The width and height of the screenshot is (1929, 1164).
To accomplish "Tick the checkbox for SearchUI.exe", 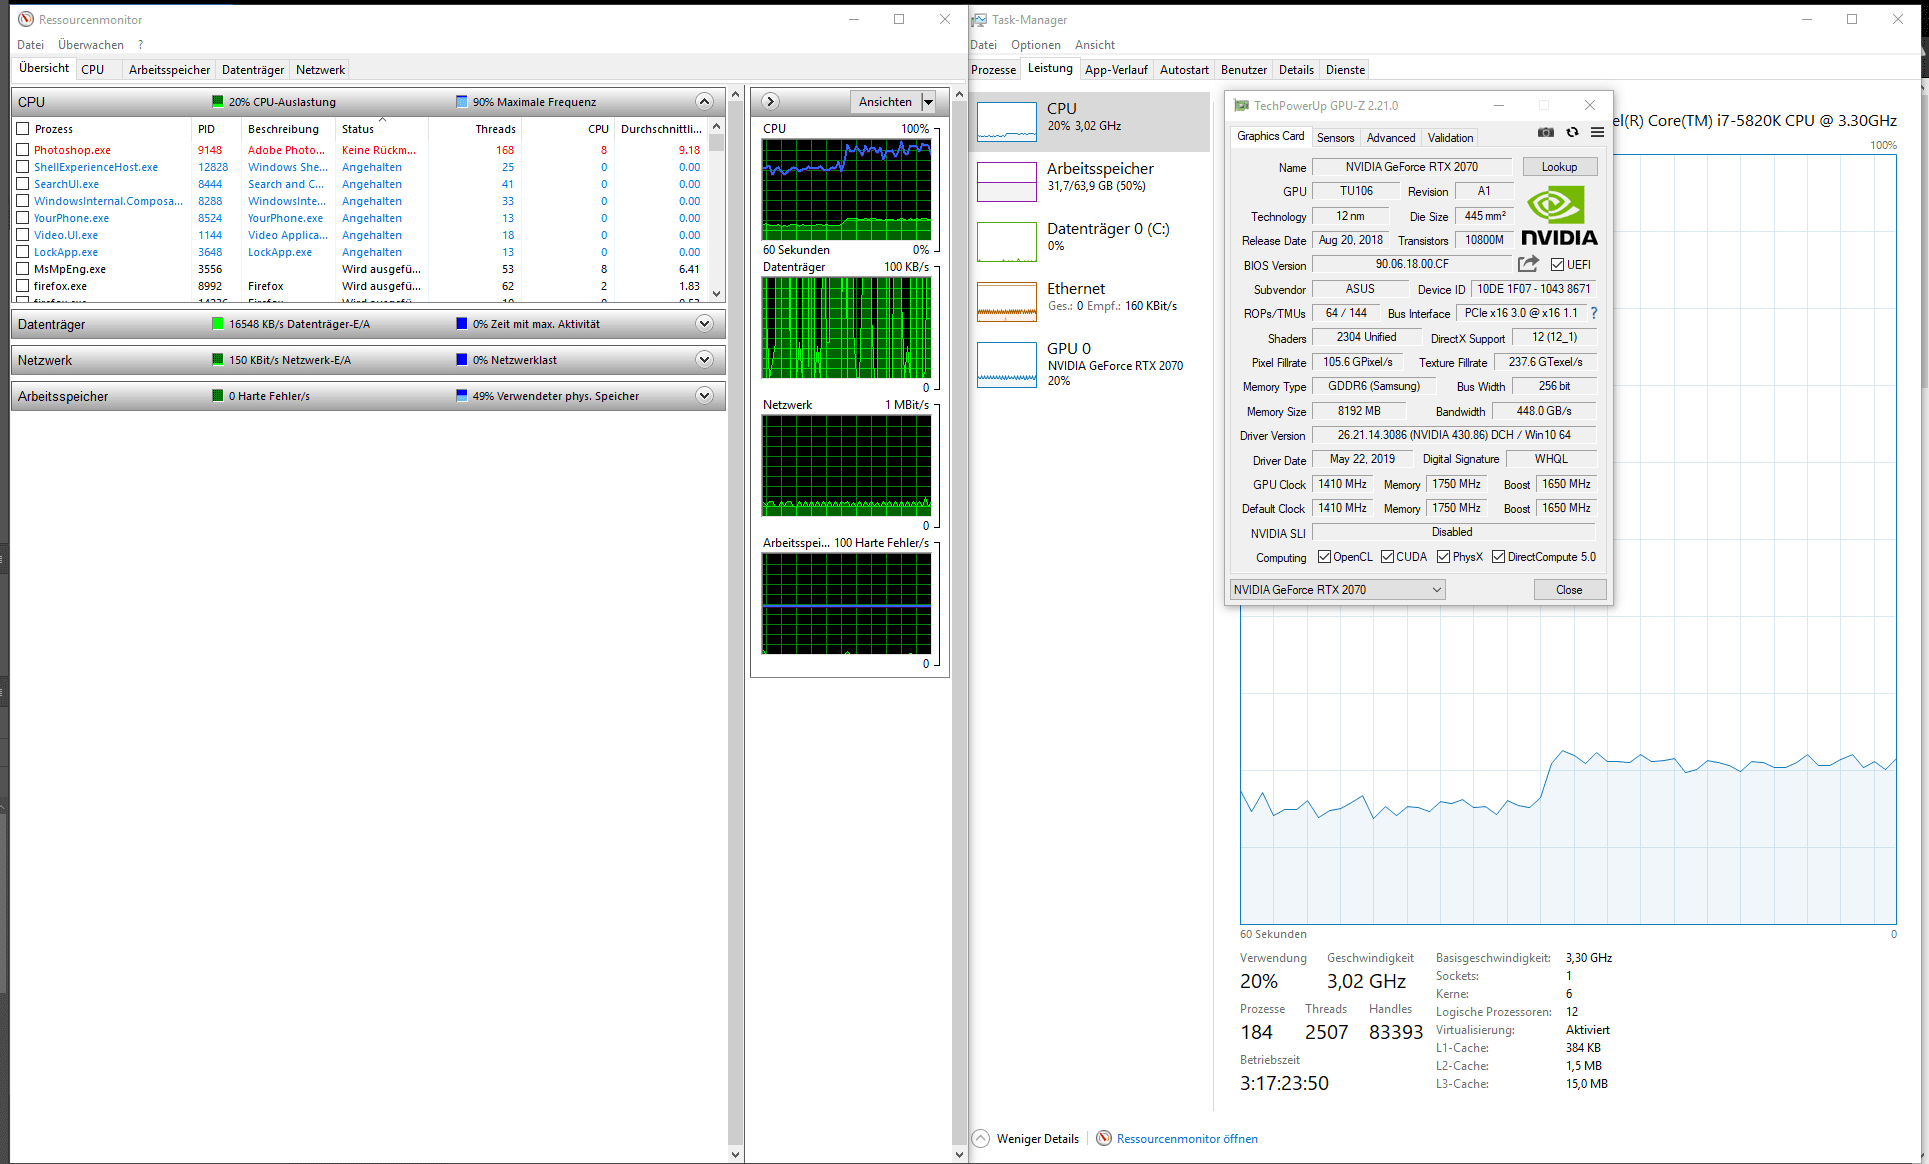I will (x=22, y=184).
